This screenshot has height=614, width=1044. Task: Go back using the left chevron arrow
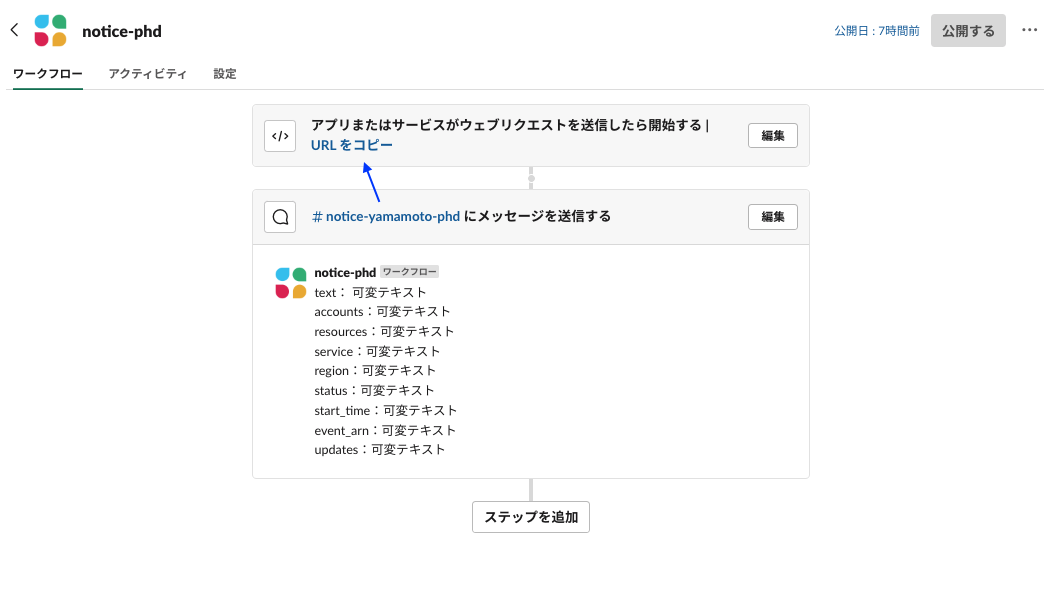pos(15,30)
